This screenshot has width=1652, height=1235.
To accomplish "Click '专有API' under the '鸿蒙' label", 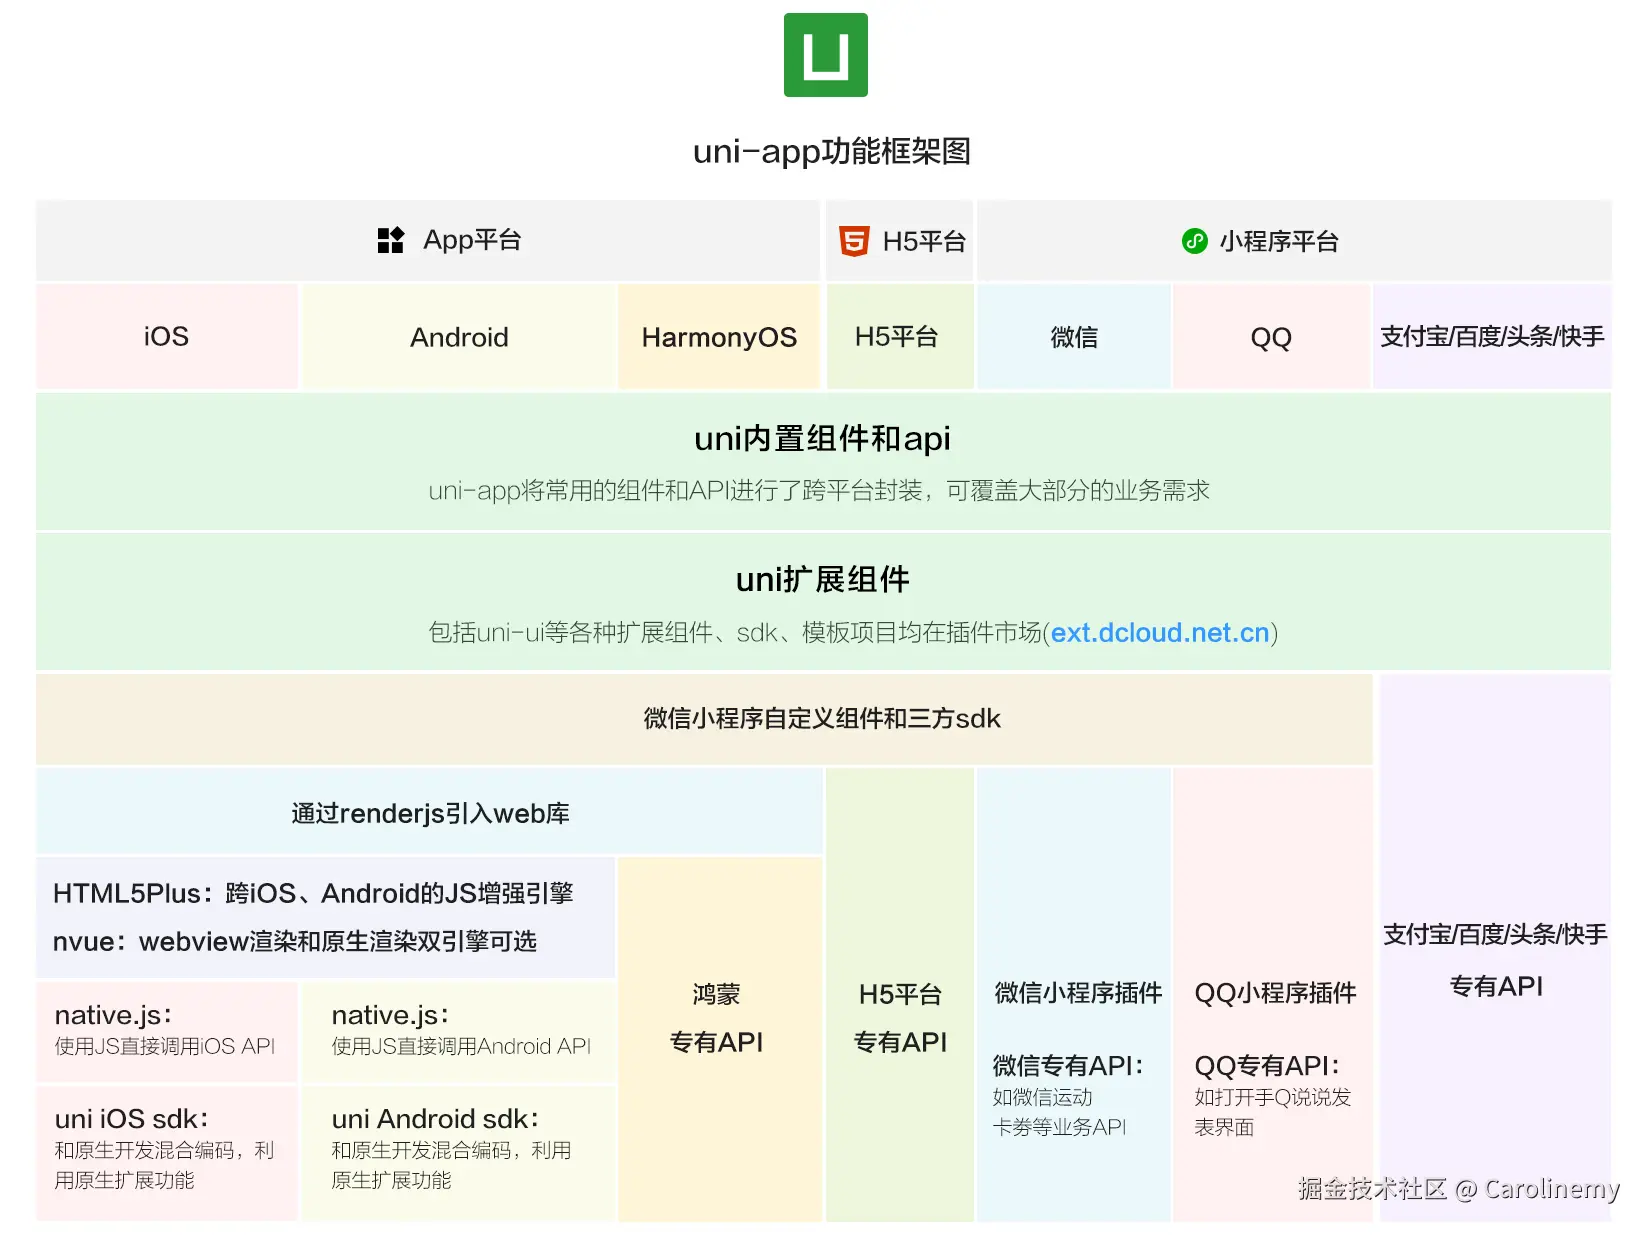I will click(x=717, y=1042).
